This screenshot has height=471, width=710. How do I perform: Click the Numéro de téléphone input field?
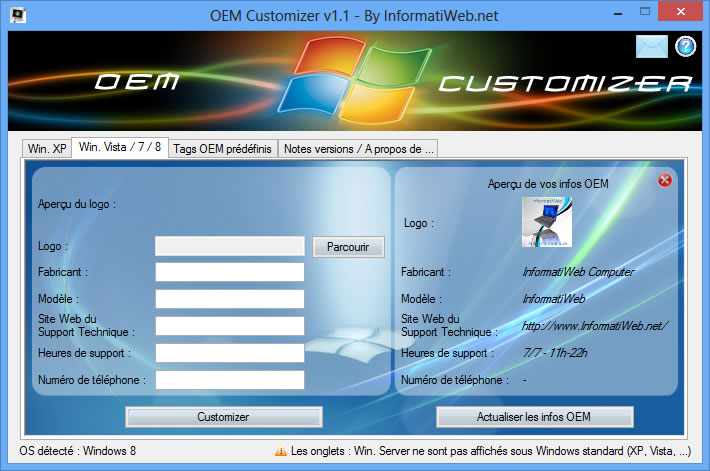point(230,380)
